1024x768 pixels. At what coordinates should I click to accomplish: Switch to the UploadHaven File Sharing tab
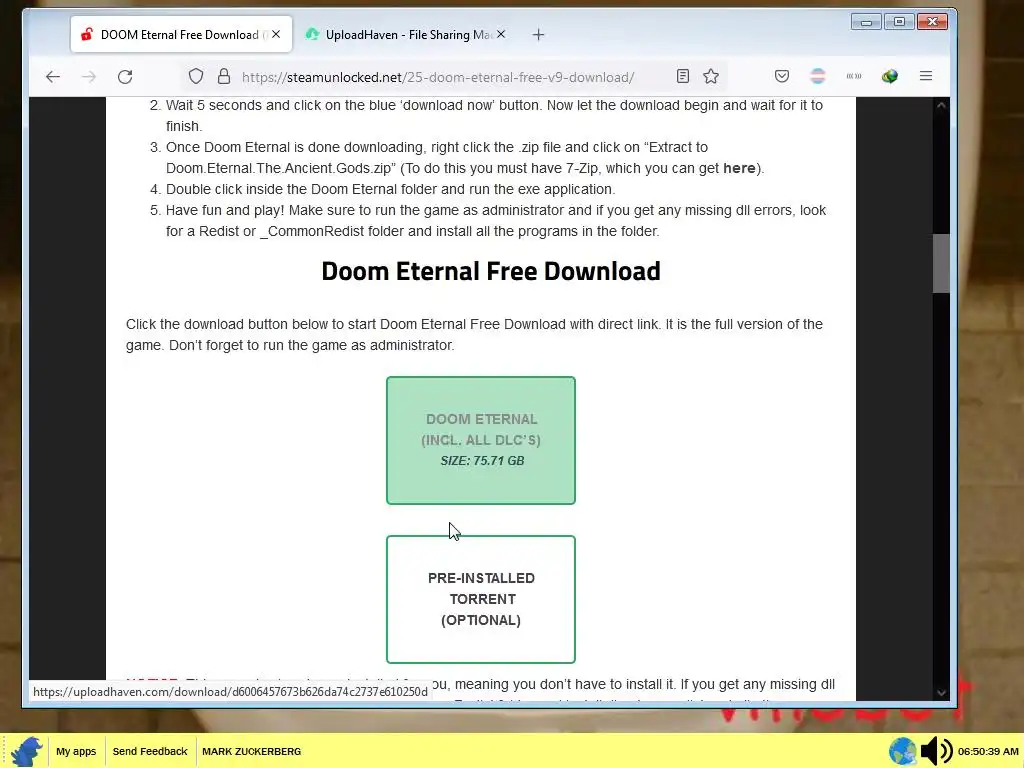click(406, 35)
